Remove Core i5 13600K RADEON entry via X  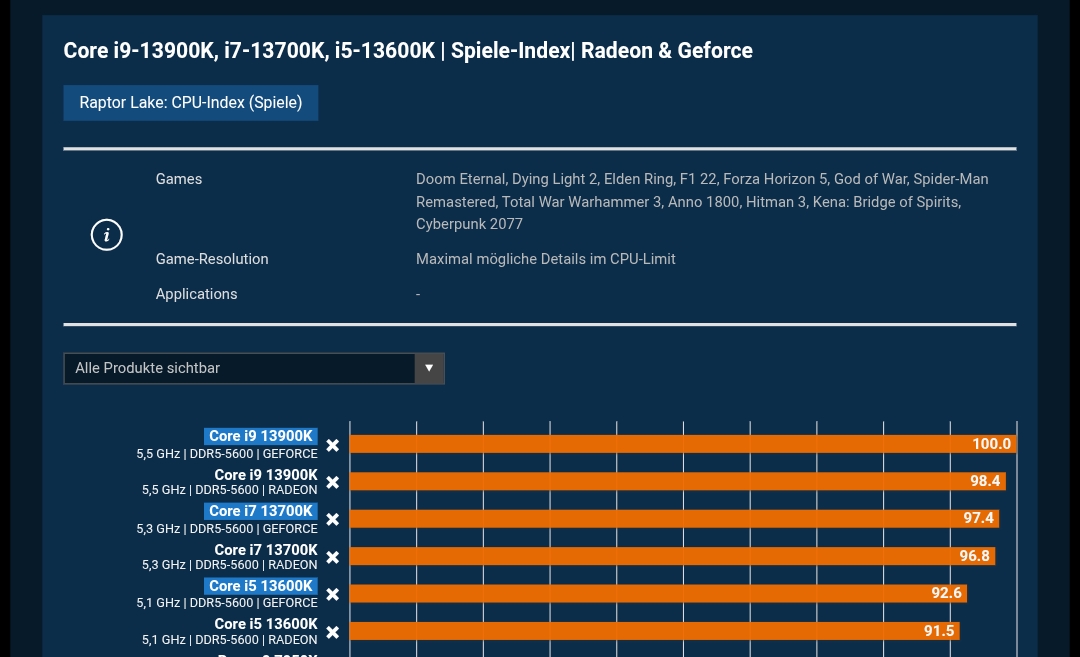(333, 632)
